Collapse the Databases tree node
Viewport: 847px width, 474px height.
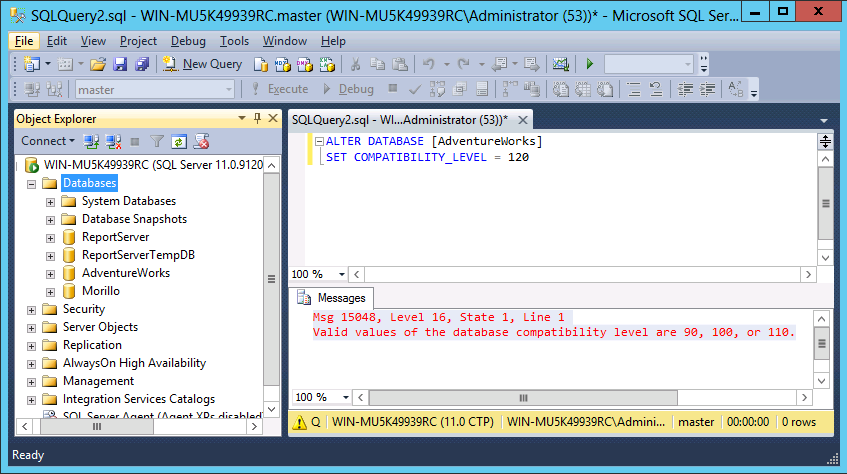pos(31,184)
